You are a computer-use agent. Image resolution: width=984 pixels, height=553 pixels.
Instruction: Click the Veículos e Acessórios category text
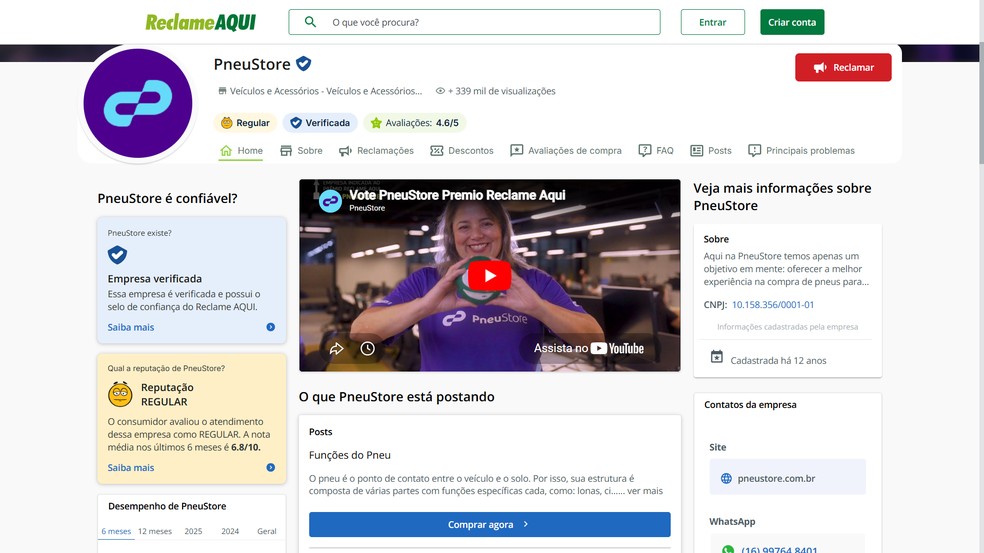pyautogui.click(x=326, y=91)
